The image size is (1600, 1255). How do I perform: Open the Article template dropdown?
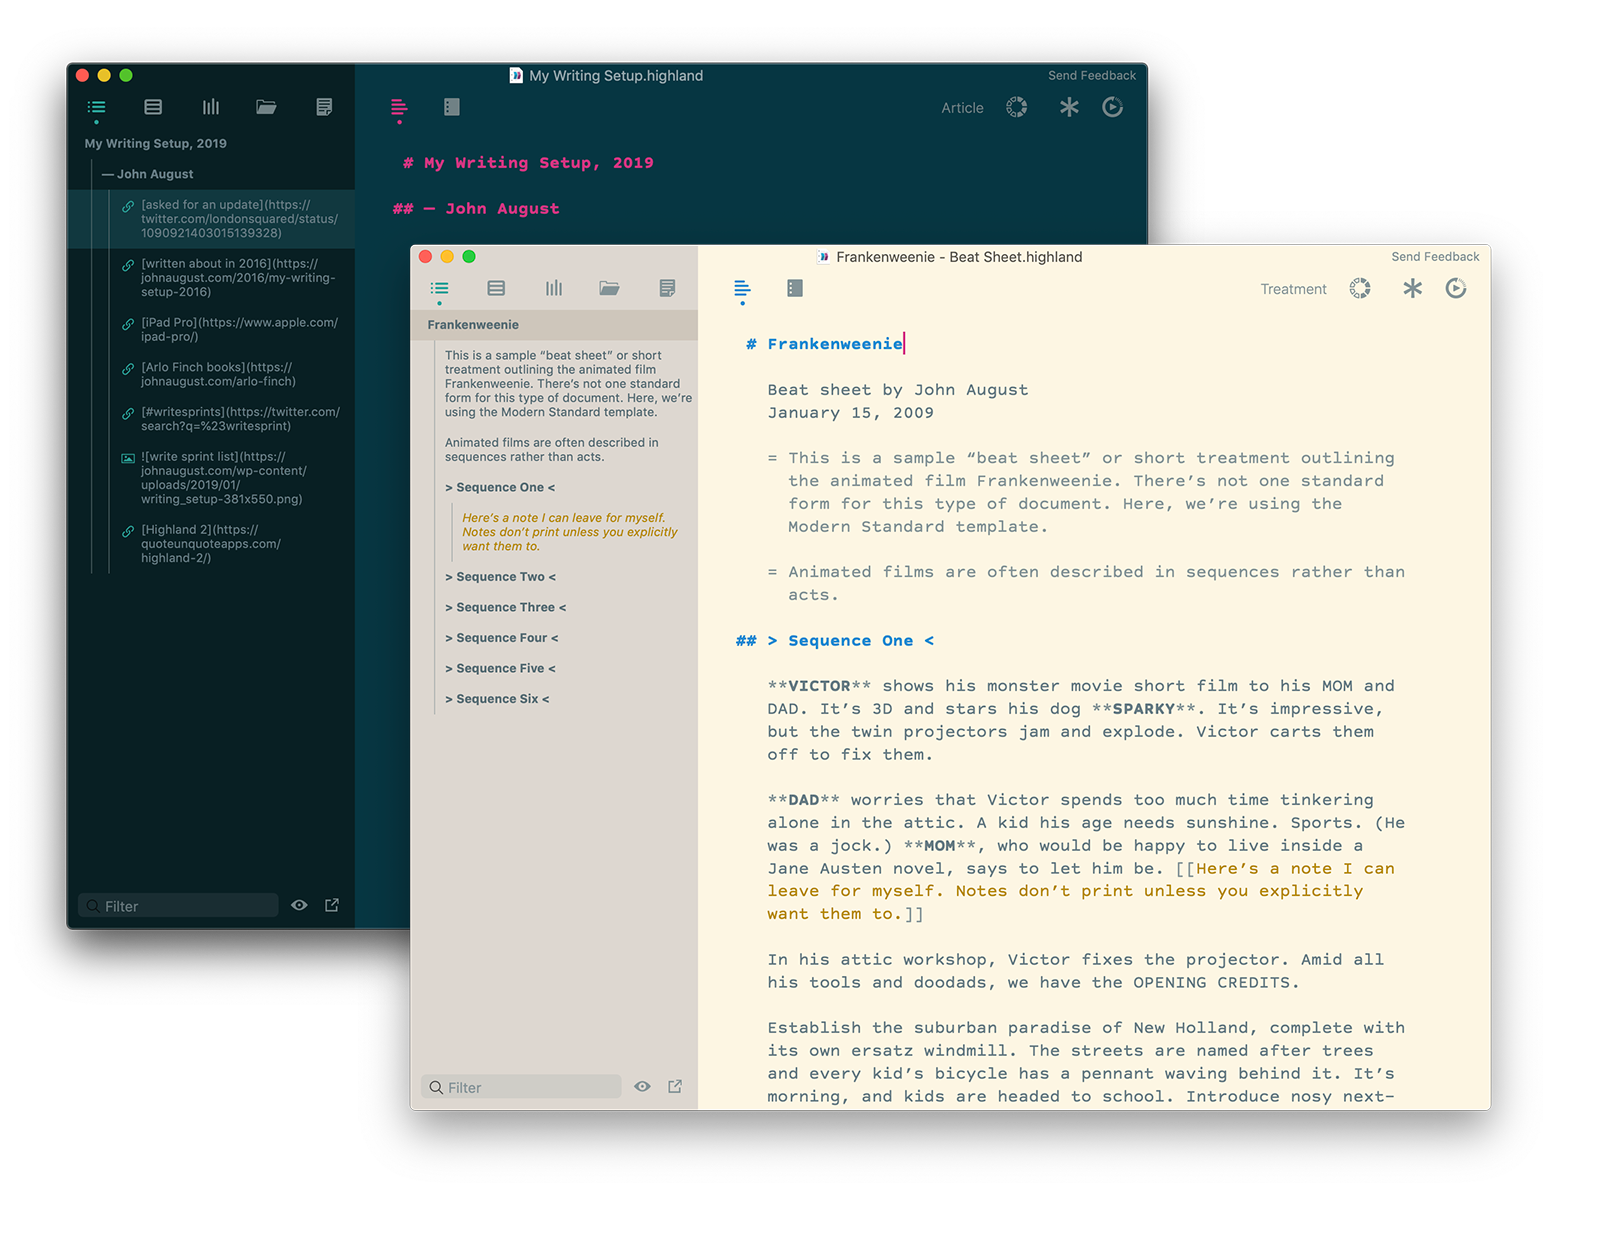[x=962, y=108]
